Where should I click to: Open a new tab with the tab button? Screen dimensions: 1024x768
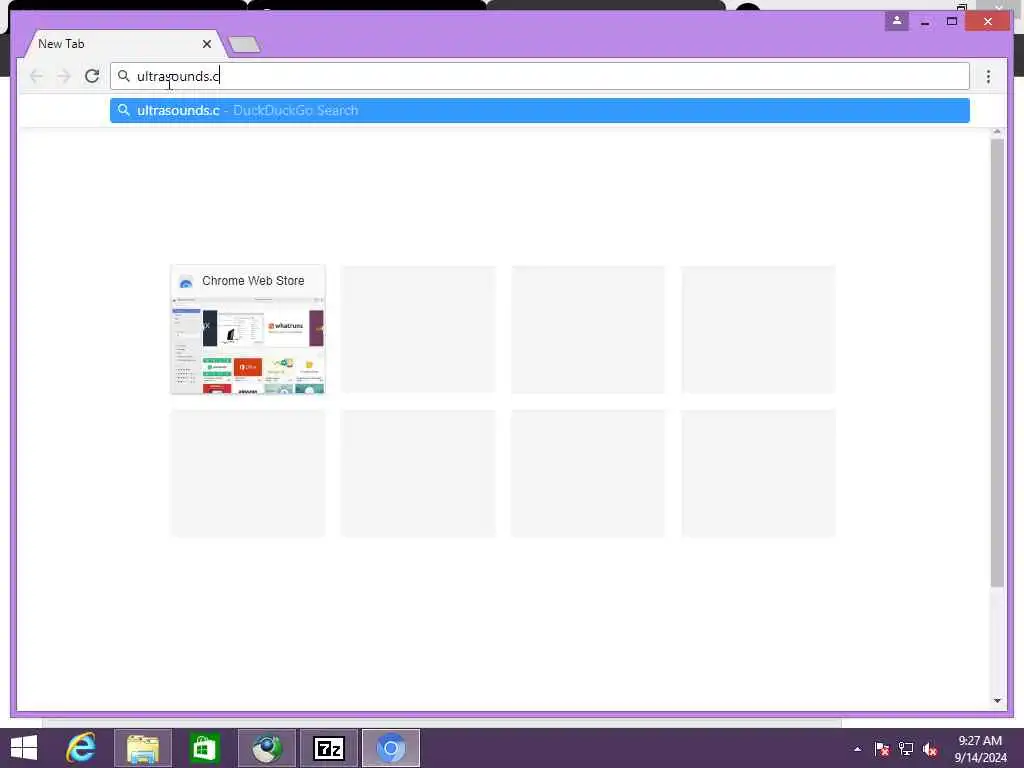[245, 44]
